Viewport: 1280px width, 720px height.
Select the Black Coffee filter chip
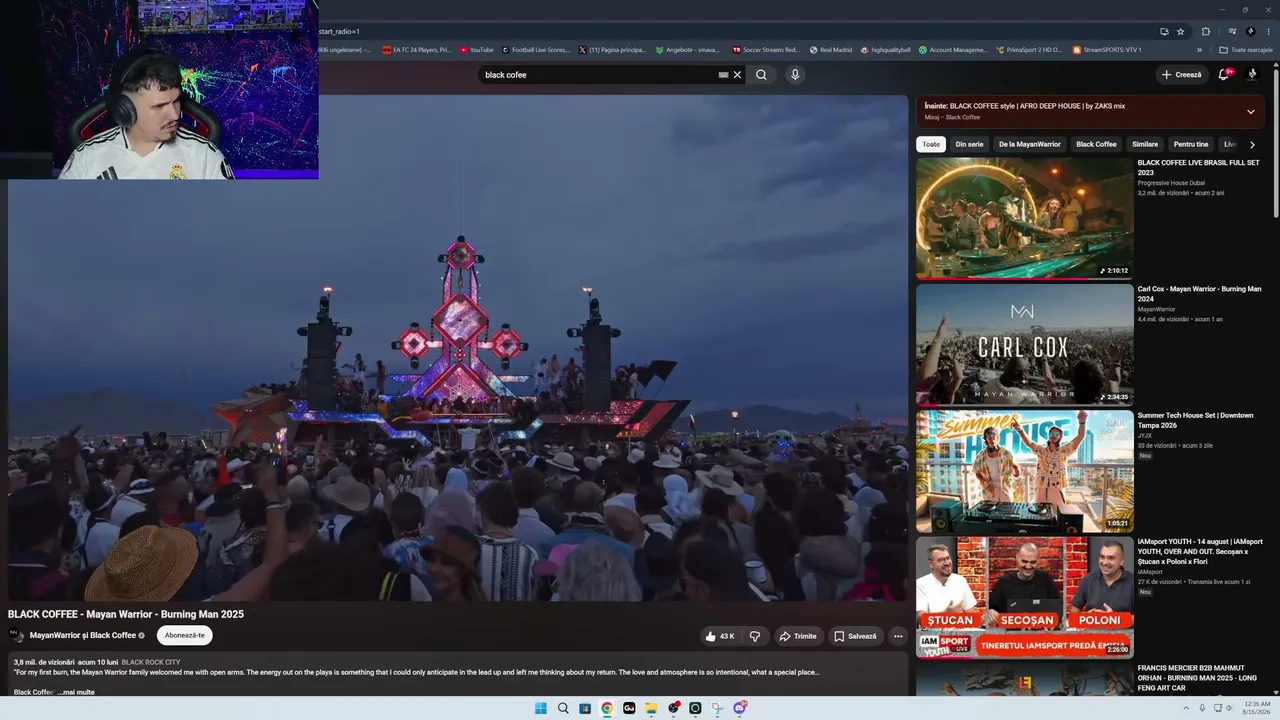click(1096, 144)
